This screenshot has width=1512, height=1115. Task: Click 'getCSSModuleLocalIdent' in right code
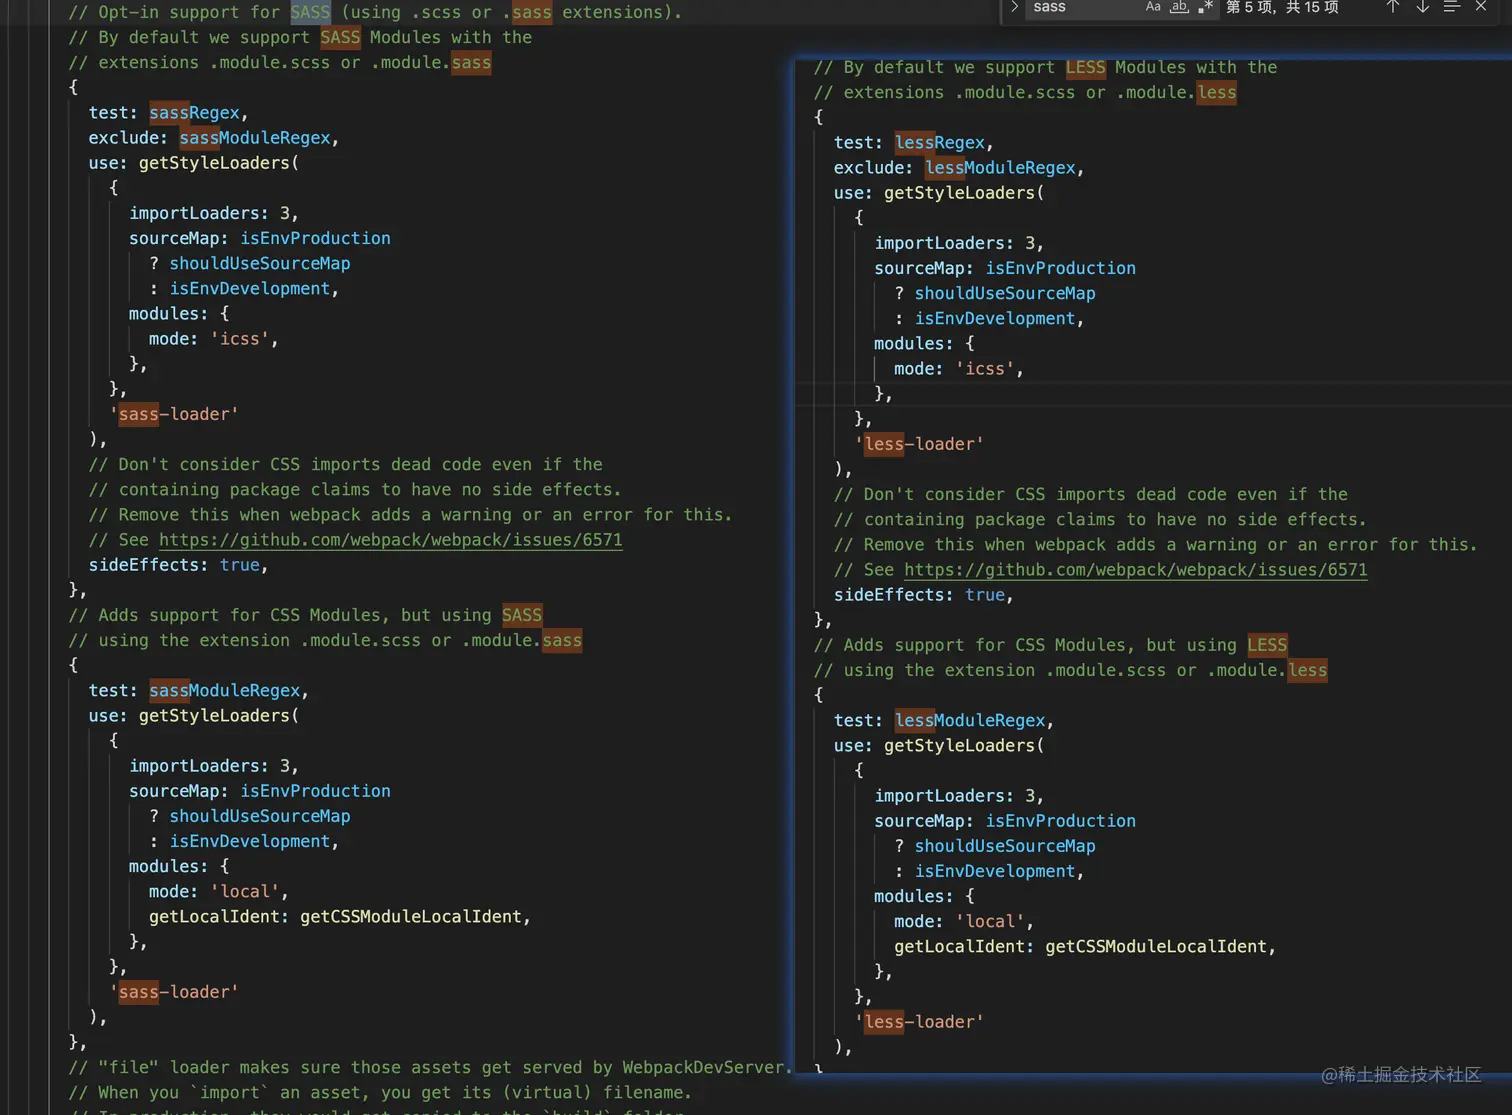coord(1155,947)
